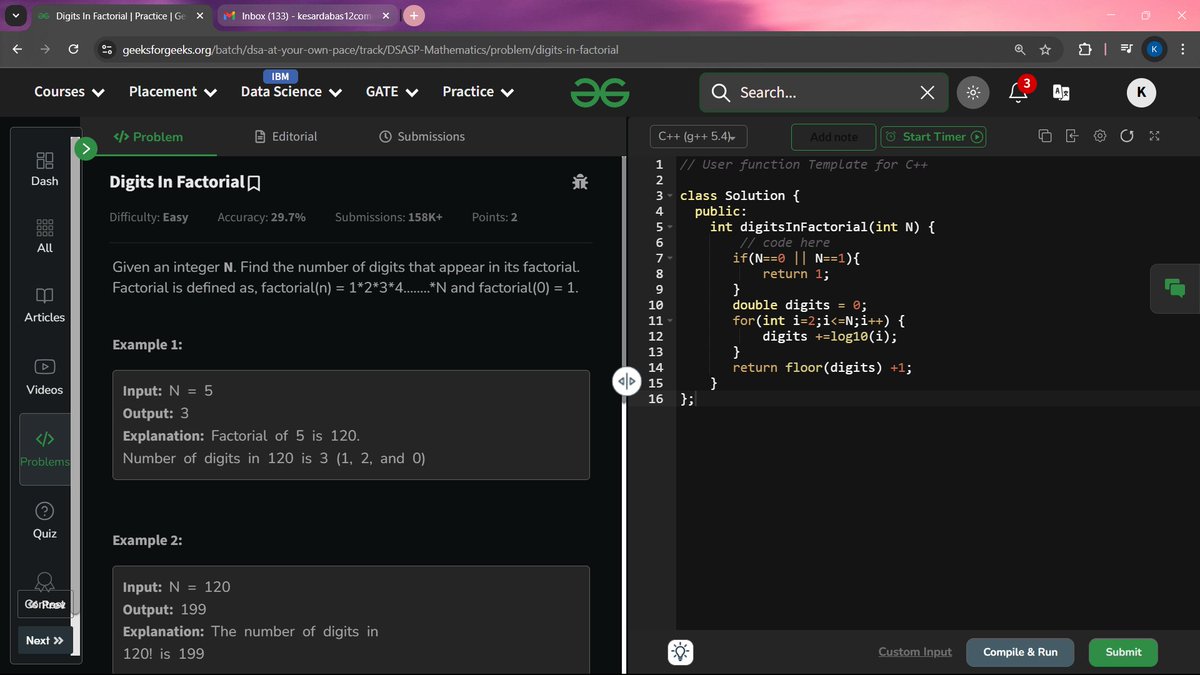Screen dimensions: 1200x675
Task: Open Chrome extensions puzzle icon
Action: click(1085, 50)
